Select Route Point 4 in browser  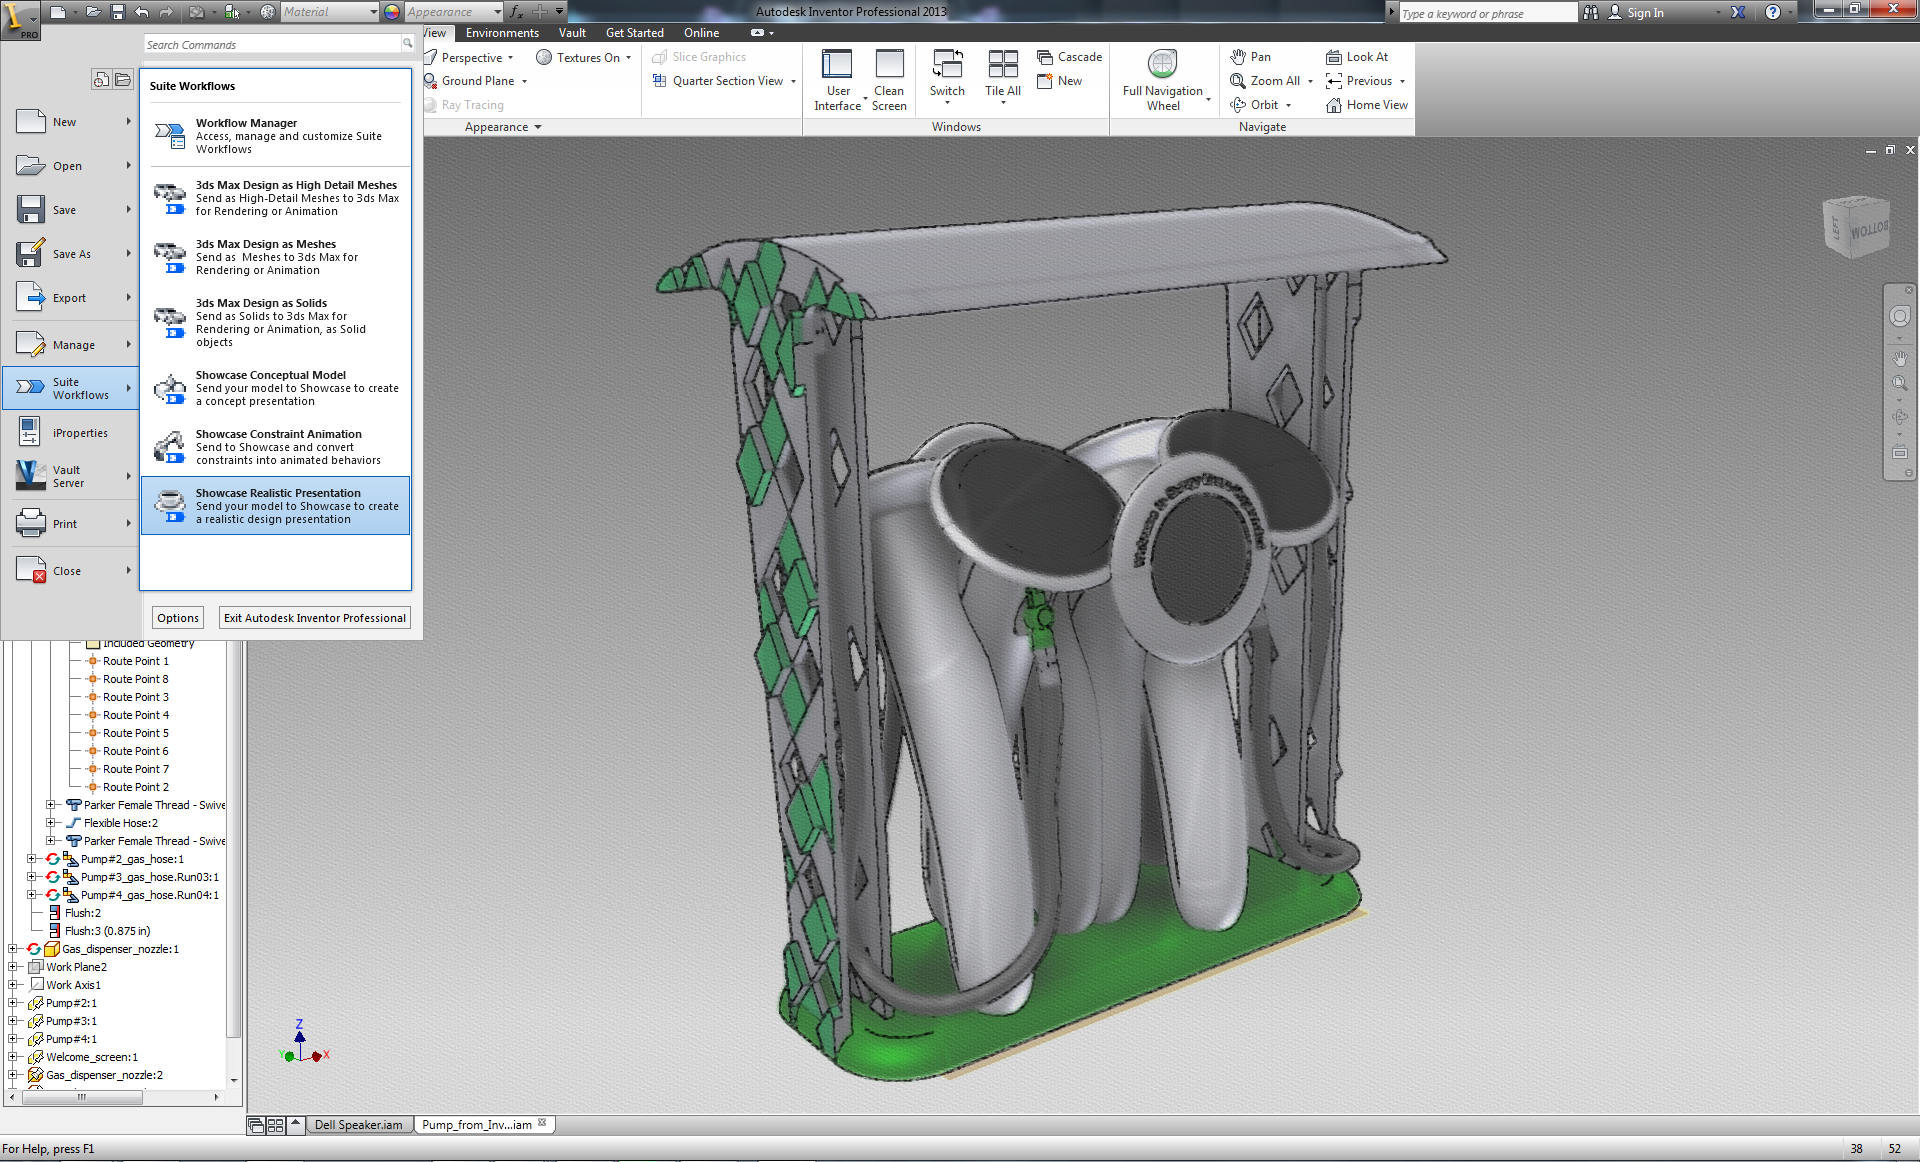[x=135, y=715]
